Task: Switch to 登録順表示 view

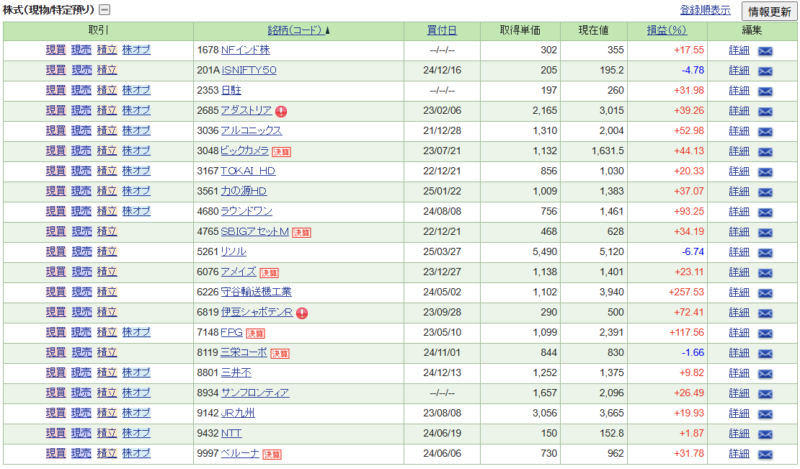Action: point(705,10)
